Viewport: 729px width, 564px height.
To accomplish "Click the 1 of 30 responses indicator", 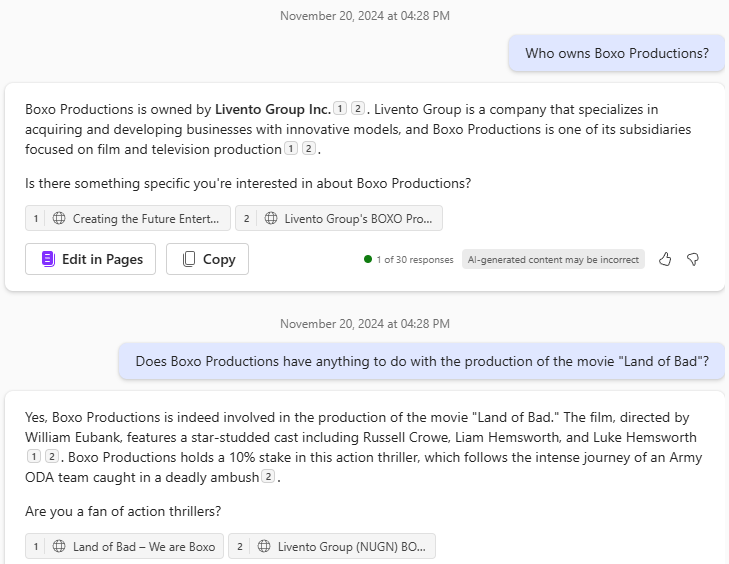I will 409,259.
